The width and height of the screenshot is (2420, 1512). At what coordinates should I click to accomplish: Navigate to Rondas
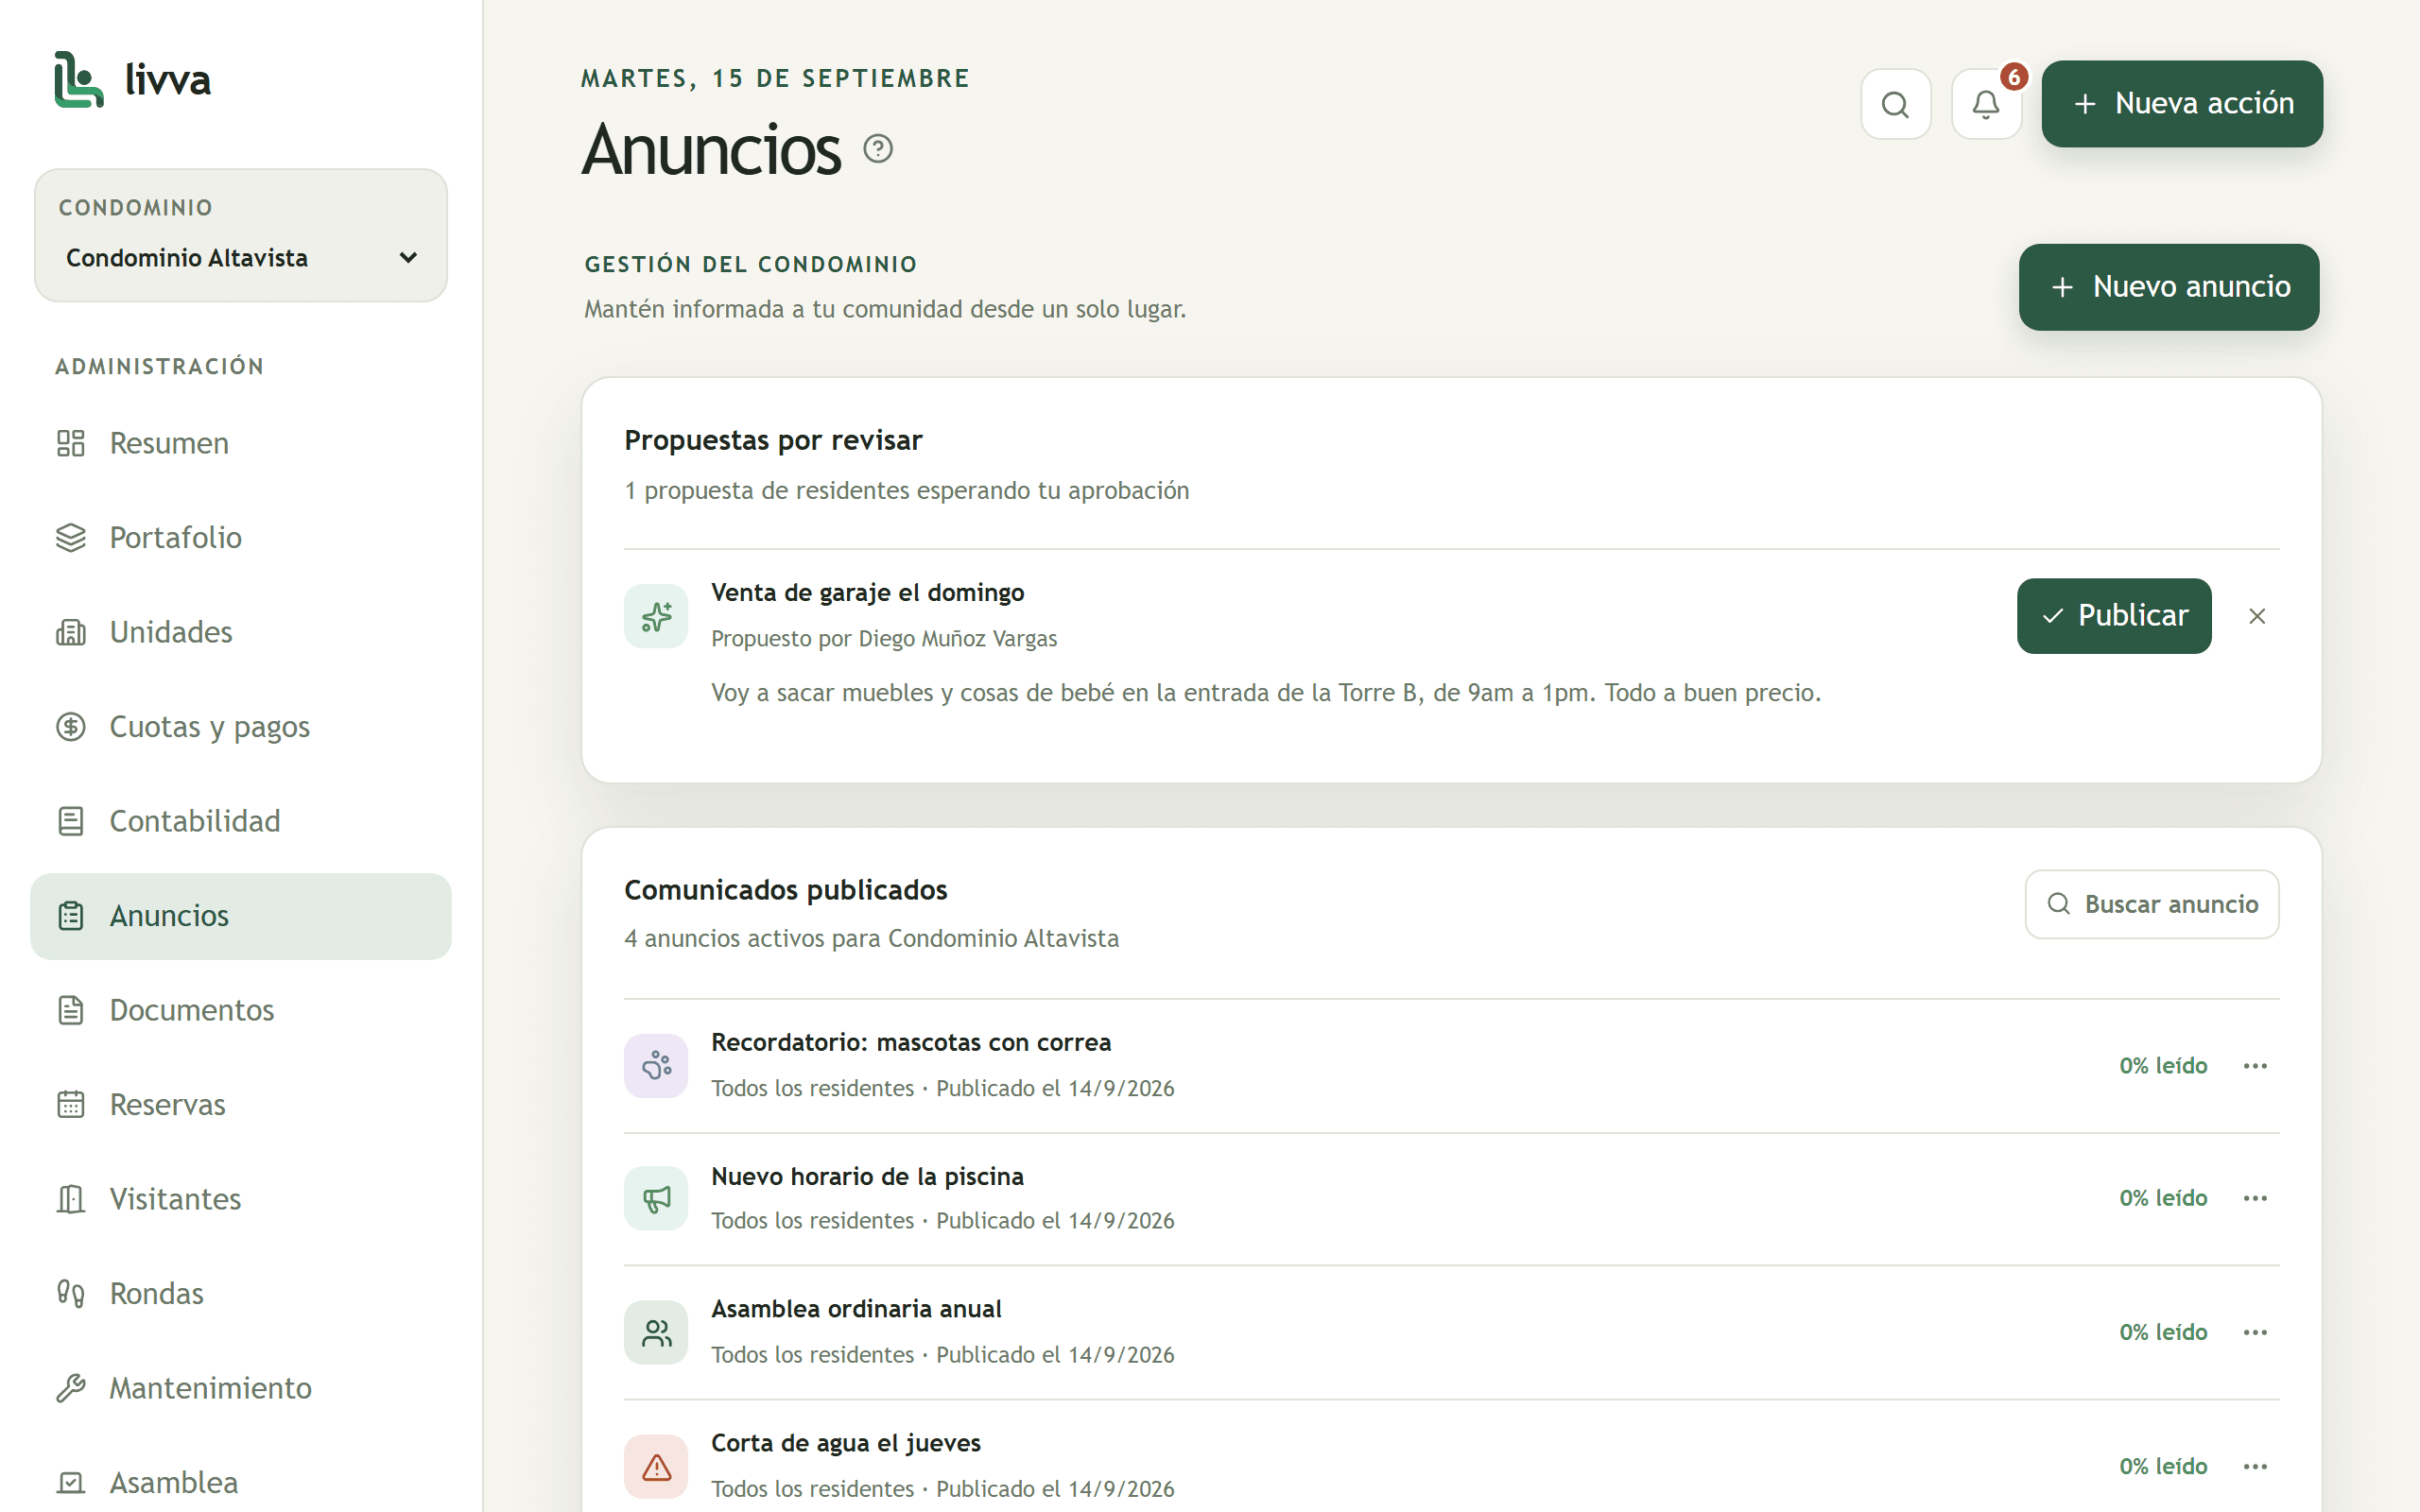(x=241, y=1294)
